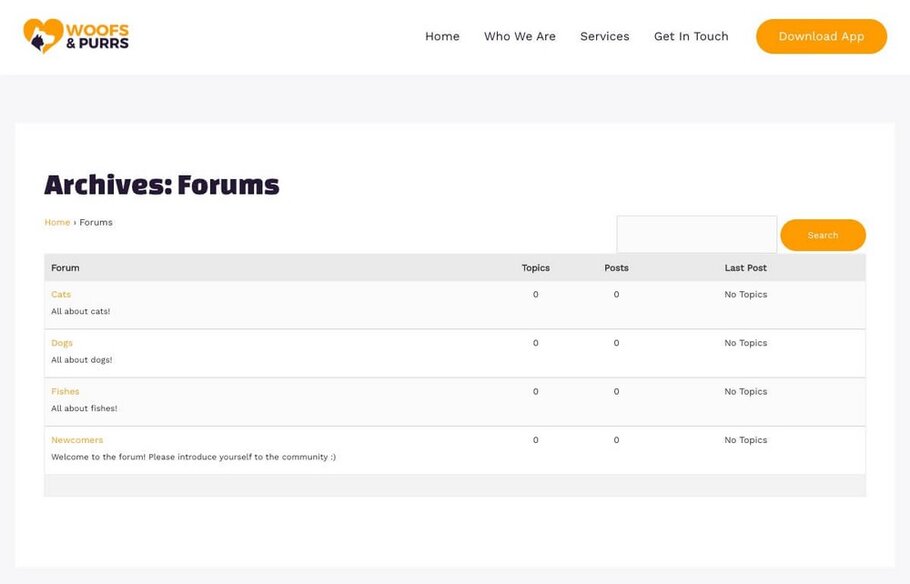This screenshot has height=584, width=910.
Task: Click the Search button
Action: pyautogui.click(x=822, y=235)
